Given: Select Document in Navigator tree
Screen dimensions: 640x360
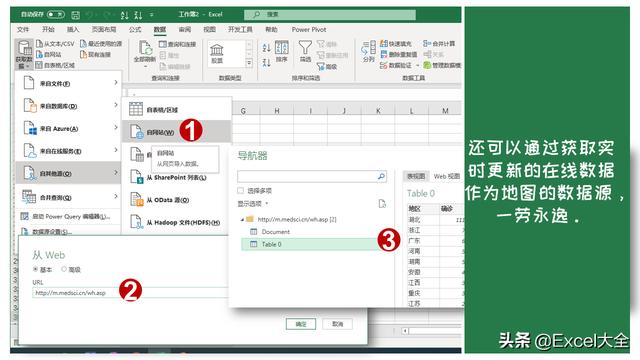Looking at the screenshot, I should [276, 231].
